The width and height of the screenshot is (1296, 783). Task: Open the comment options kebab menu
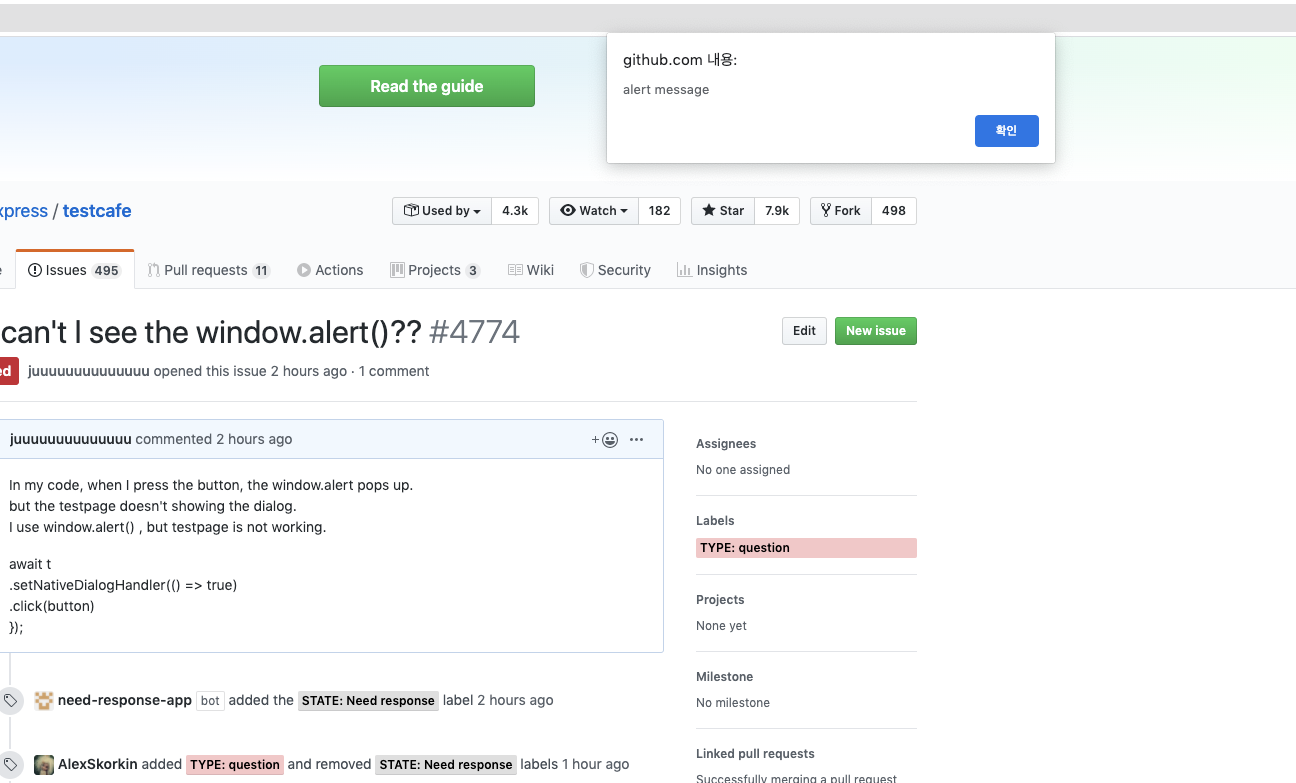(x=637, y=439)
